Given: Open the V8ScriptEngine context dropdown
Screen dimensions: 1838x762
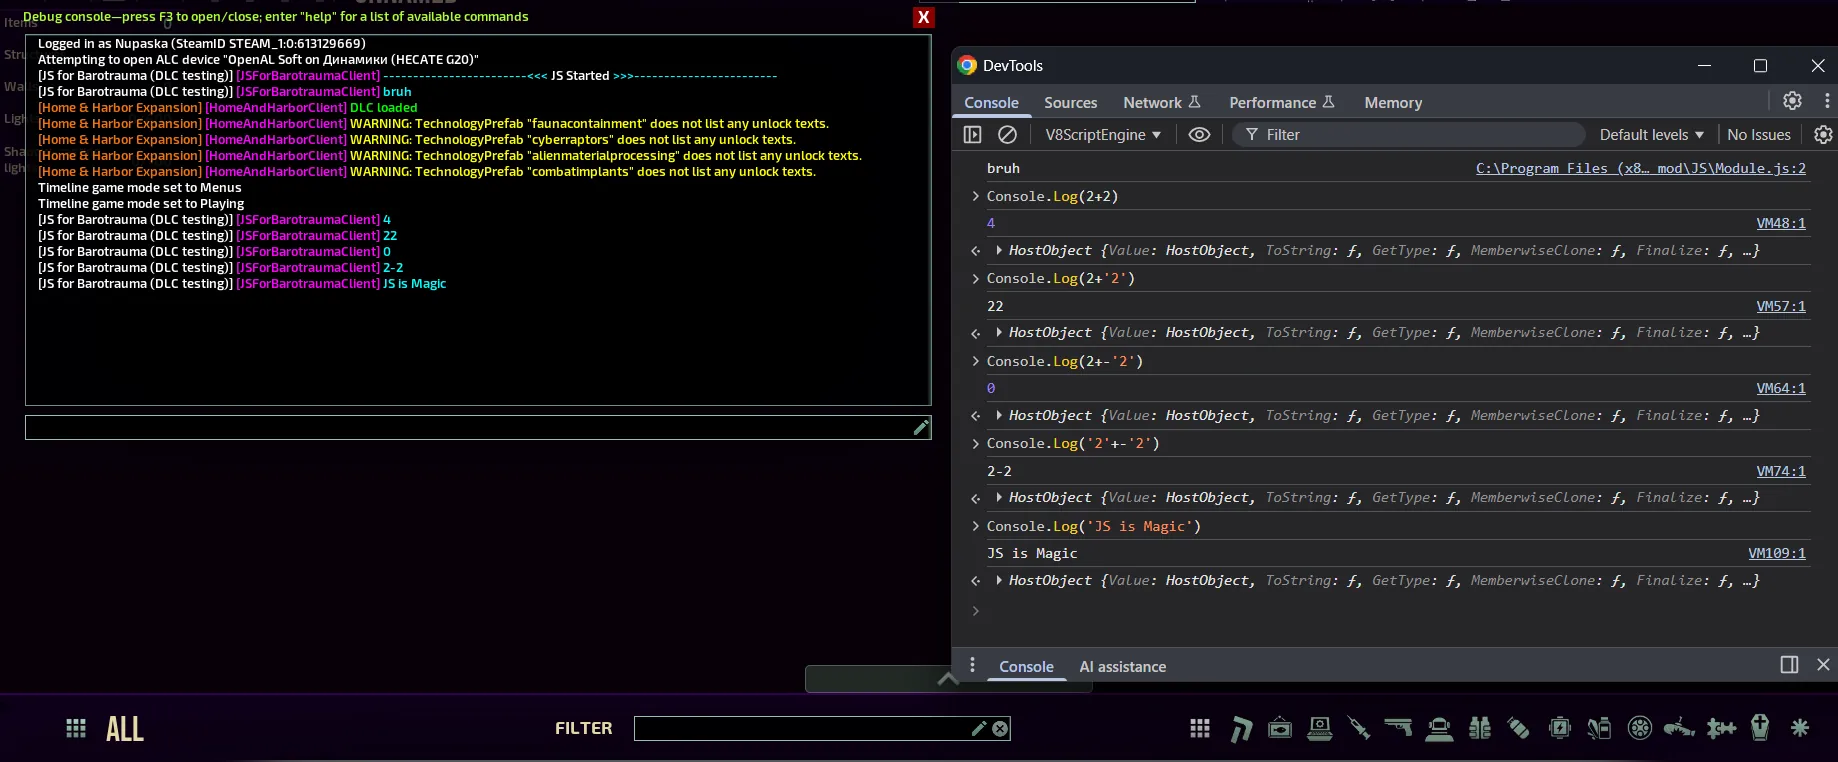Looking at the screenshot, I should tap(1102, 134).
